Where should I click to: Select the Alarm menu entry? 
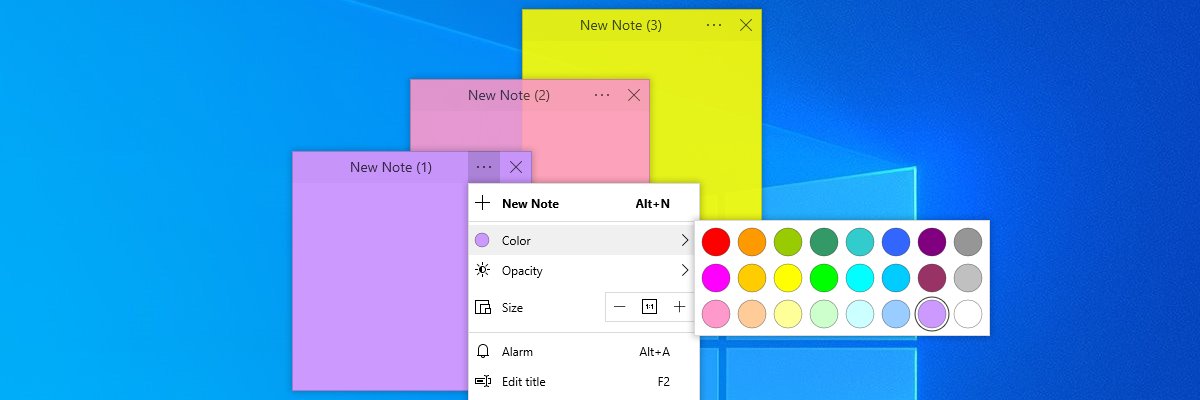(583, 351)
